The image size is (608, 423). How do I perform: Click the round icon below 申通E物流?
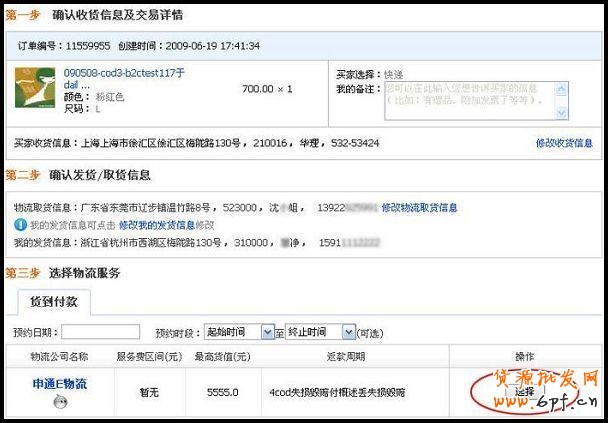coord(60,401)
